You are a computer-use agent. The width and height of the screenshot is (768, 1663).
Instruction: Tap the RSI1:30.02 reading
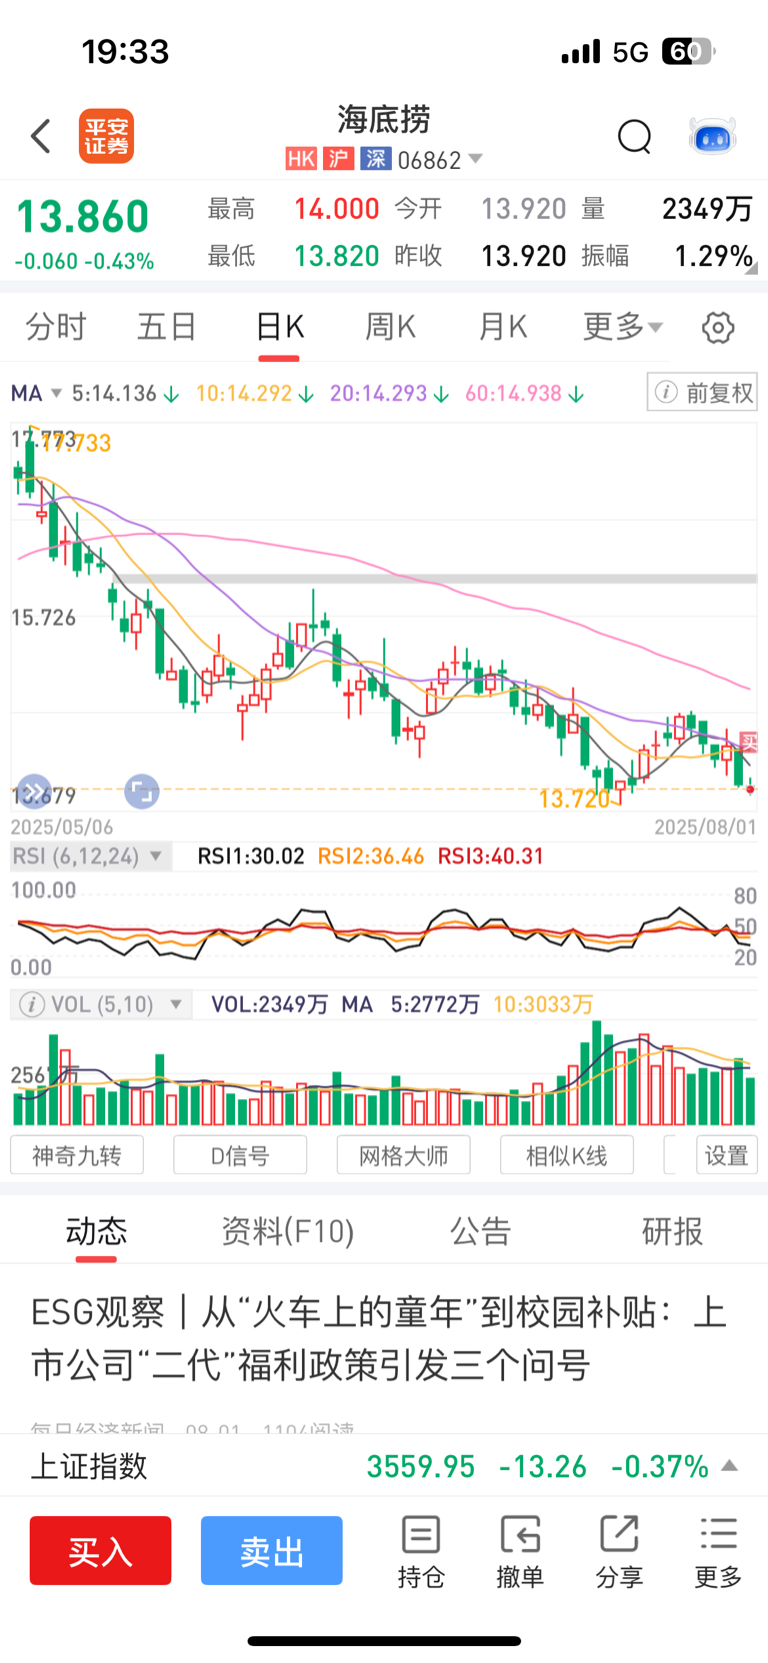(x=251, y=857)
